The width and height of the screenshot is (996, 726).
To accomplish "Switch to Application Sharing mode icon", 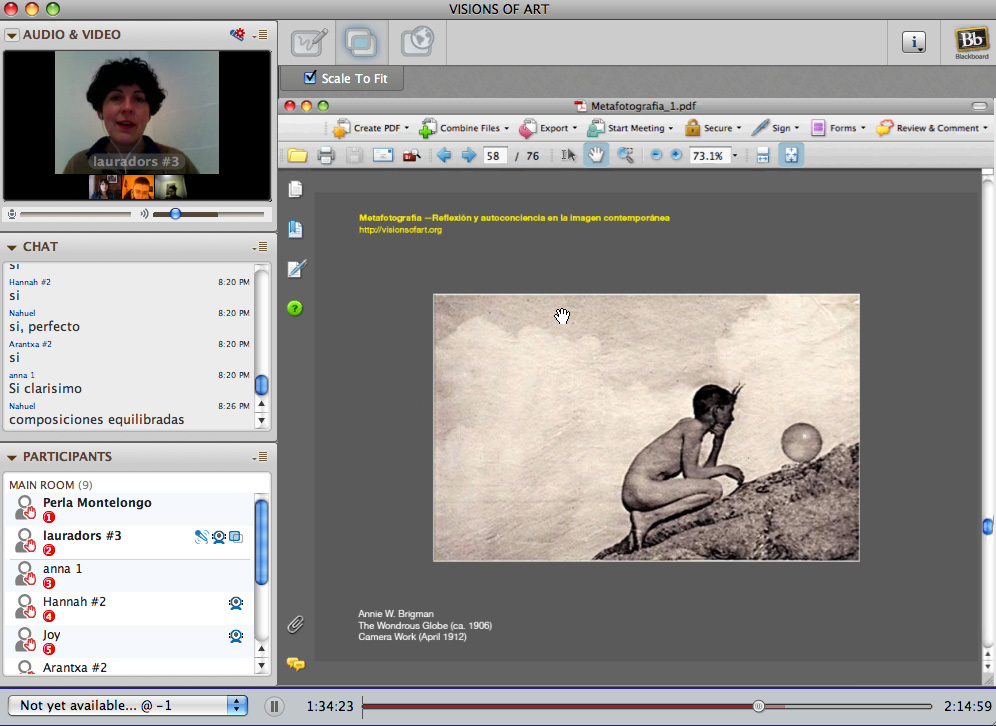I will [x=362, y=43].
